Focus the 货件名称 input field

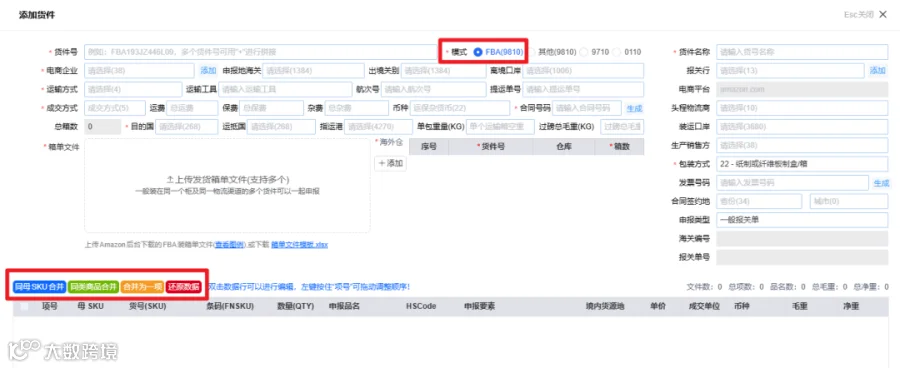[x=802, y=52]
